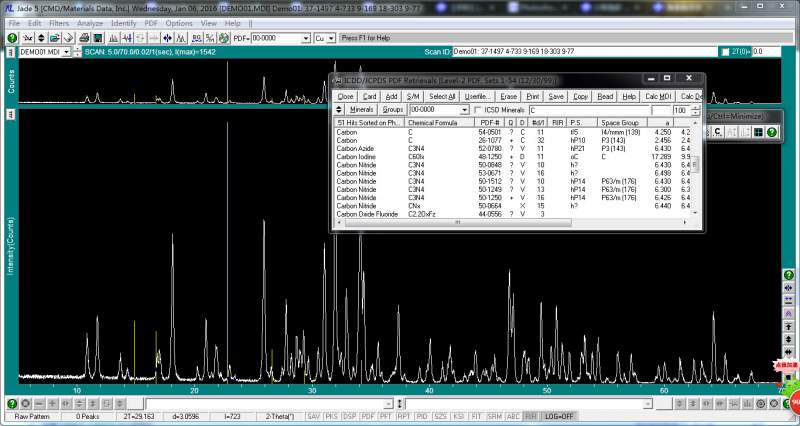Click the green help icon in main toolbar
Viewport: 800px width, 426px height.
pyautogui.click(x=12, y=38)
